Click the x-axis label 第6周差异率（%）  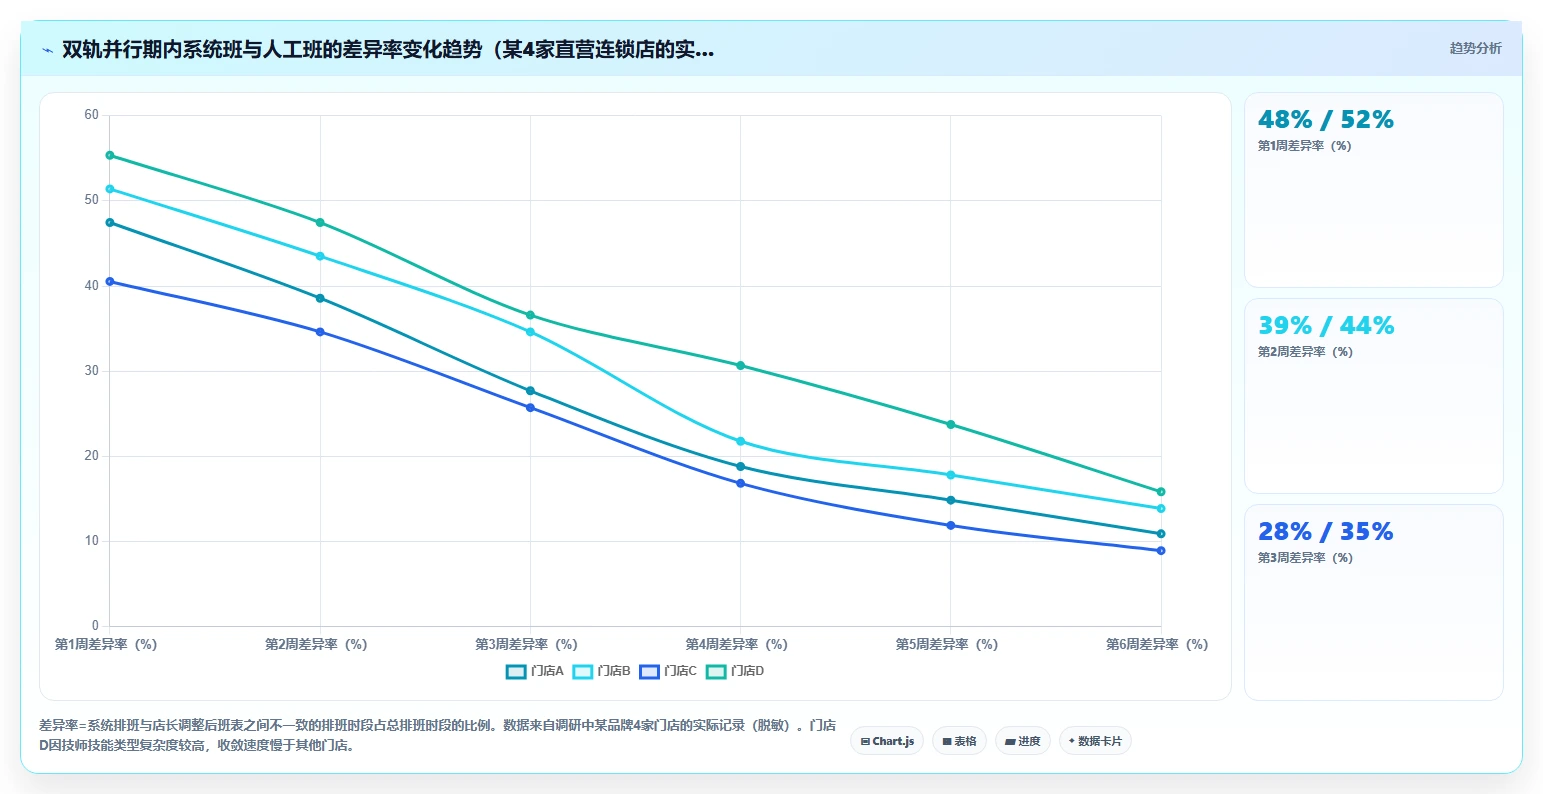coord(1157,645)
